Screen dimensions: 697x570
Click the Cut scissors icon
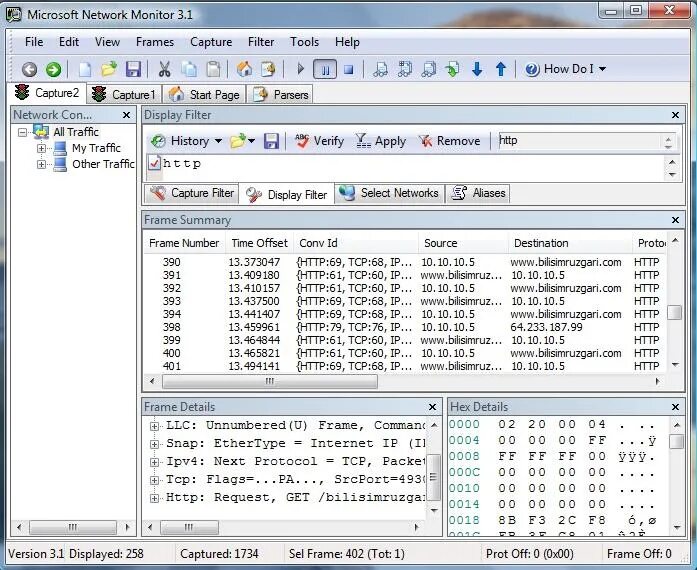point(164,69)
